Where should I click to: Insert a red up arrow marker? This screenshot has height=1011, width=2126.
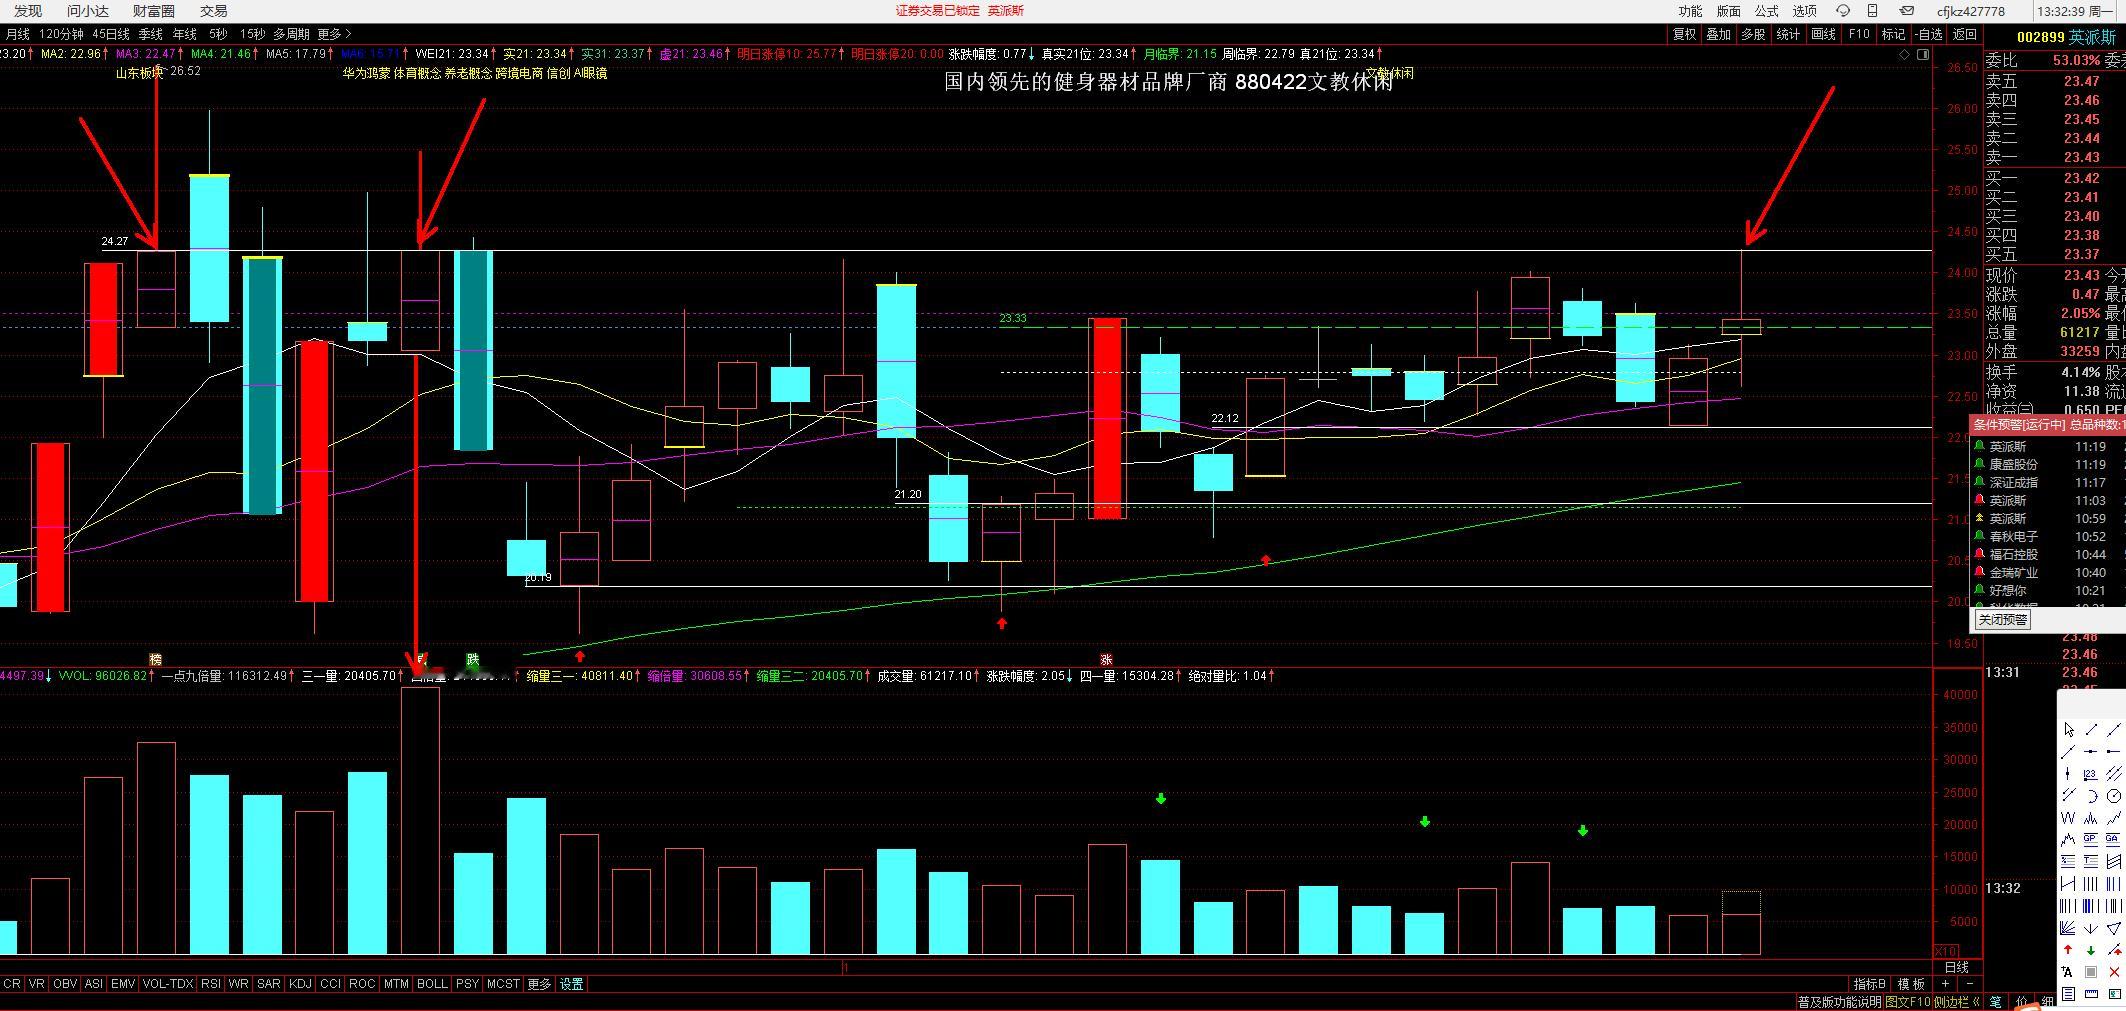(2068, 950)
